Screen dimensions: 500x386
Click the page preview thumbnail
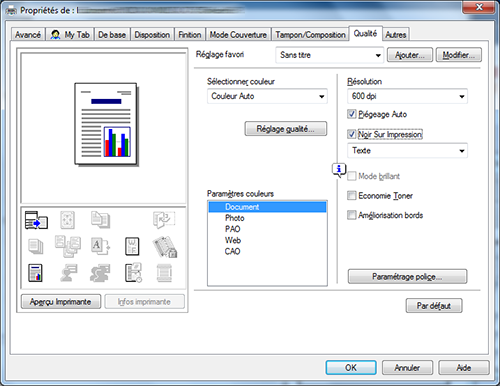tap(106, 124)
